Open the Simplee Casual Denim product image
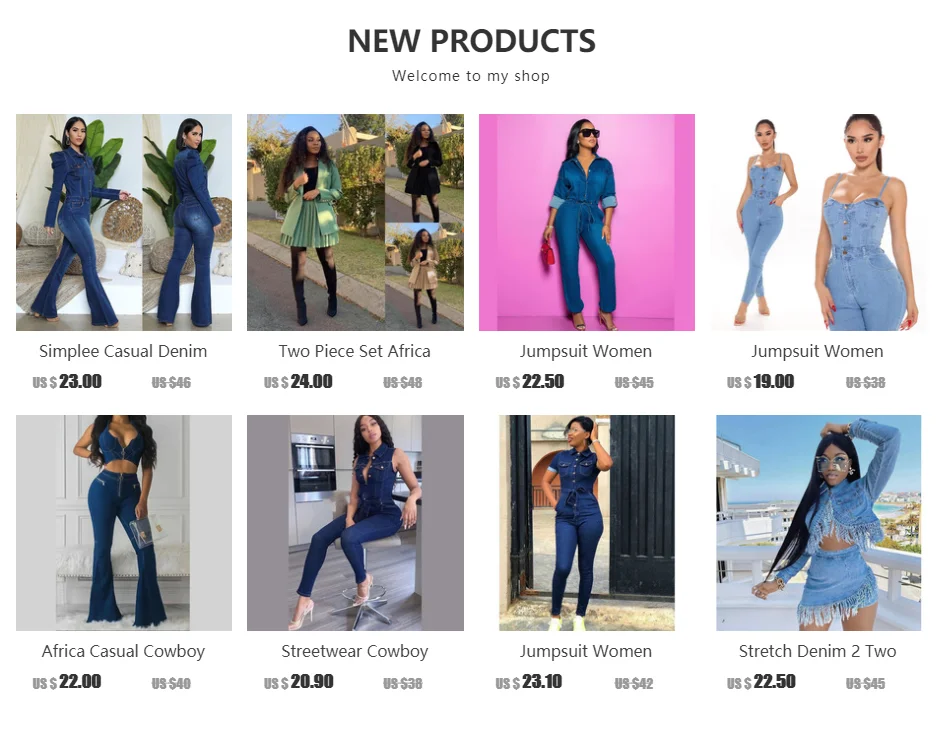Viewport: 943px width, 729px height. click(124, 222)
